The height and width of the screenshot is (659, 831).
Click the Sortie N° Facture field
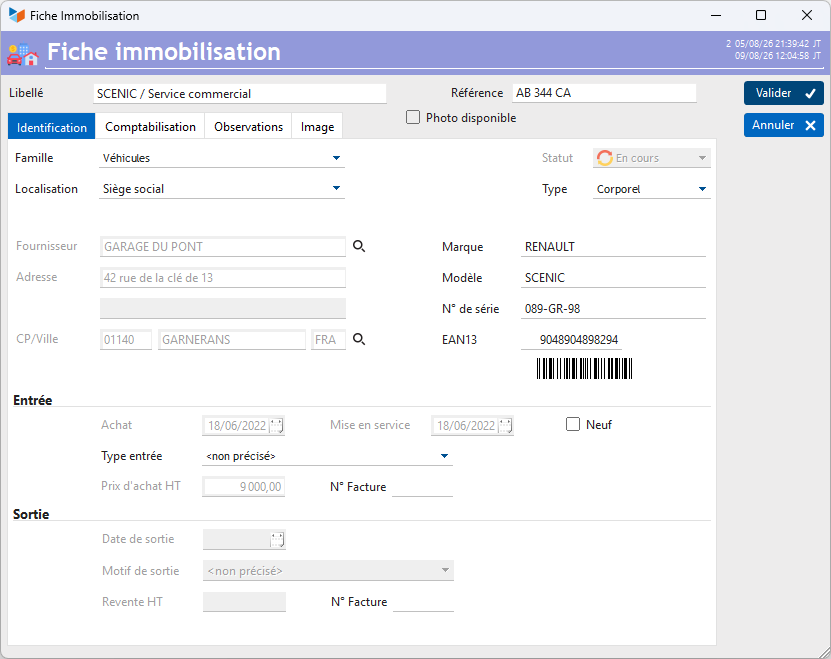(x=423, y=602)
